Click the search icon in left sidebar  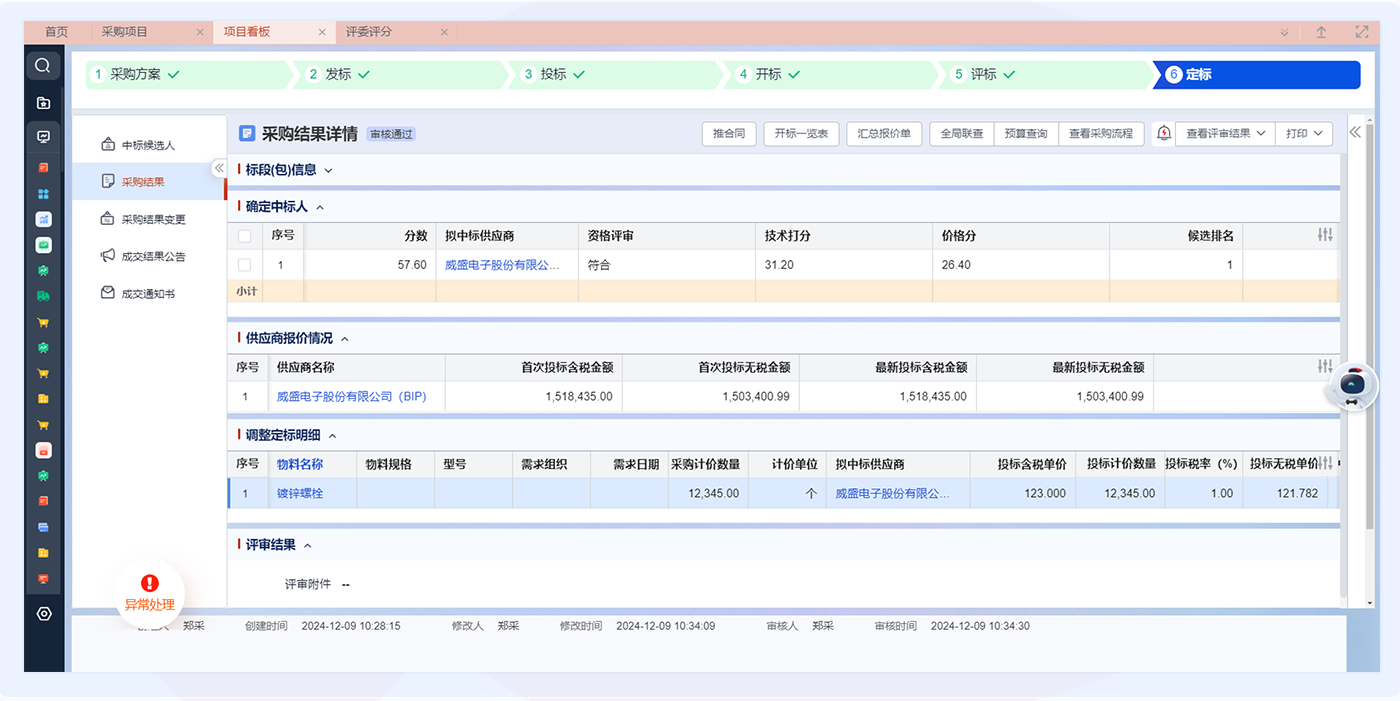click(43, 66)
